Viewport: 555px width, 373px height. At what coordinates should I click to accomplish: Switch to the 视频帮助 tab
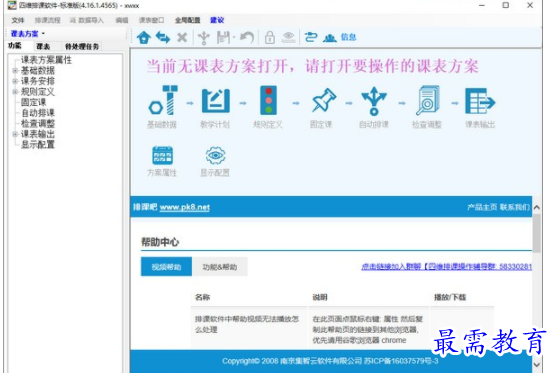pos(166,266)
